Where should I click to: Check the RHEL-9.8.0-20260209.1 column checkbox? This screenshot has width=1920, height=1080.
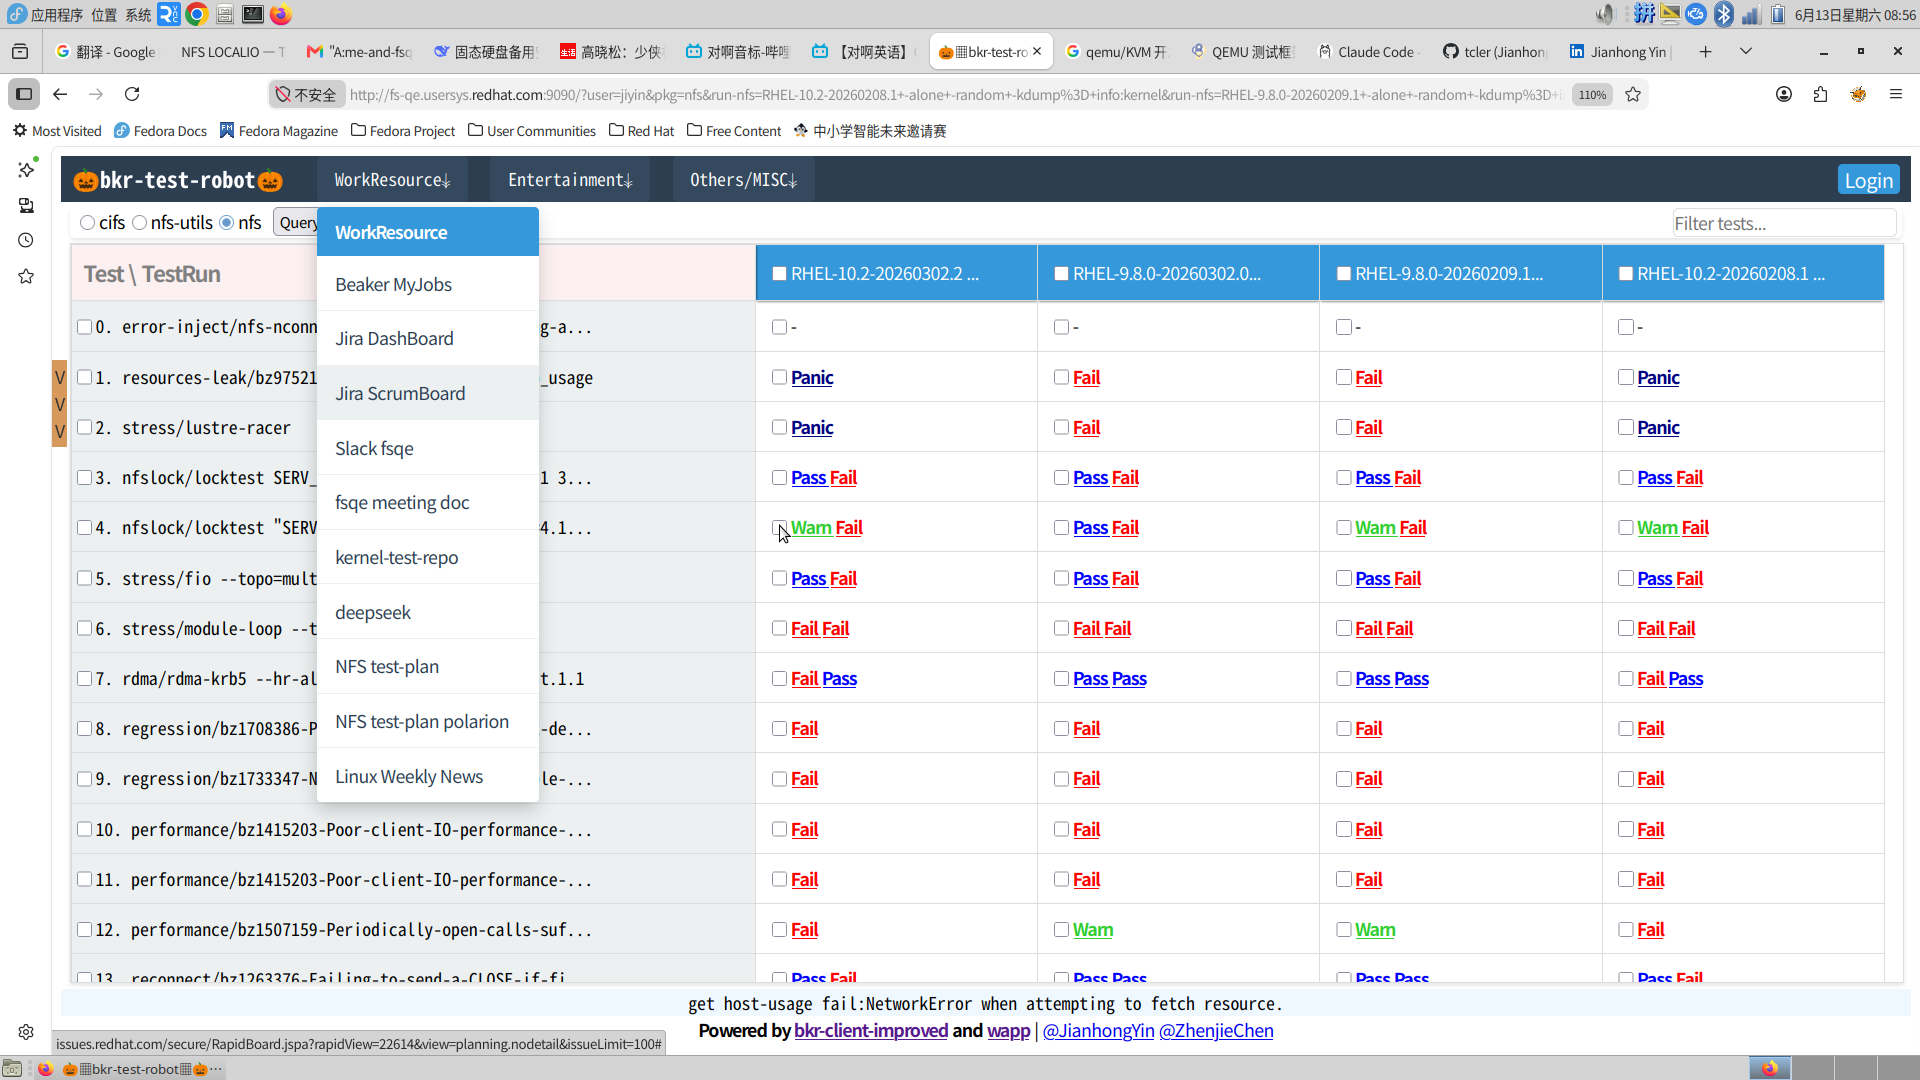click(x=1344, y=274)
